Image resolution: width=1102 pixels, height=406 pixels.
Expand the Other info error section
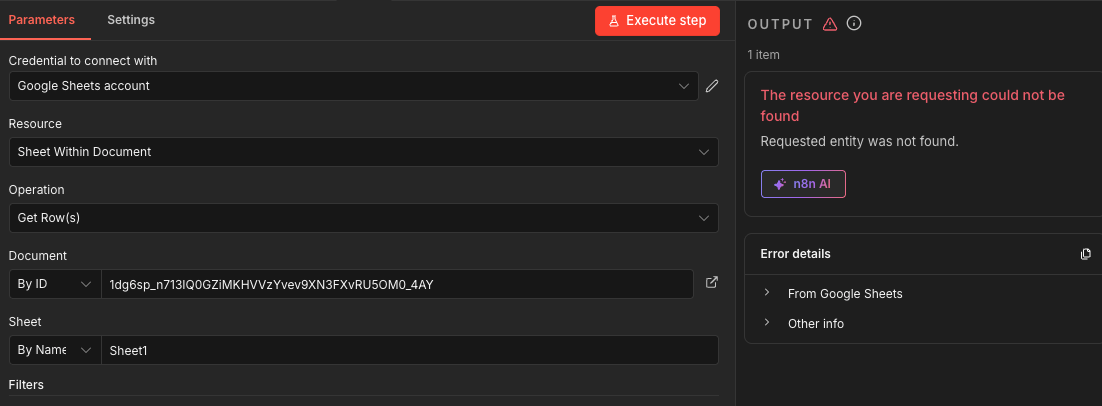tap(815, 324)
